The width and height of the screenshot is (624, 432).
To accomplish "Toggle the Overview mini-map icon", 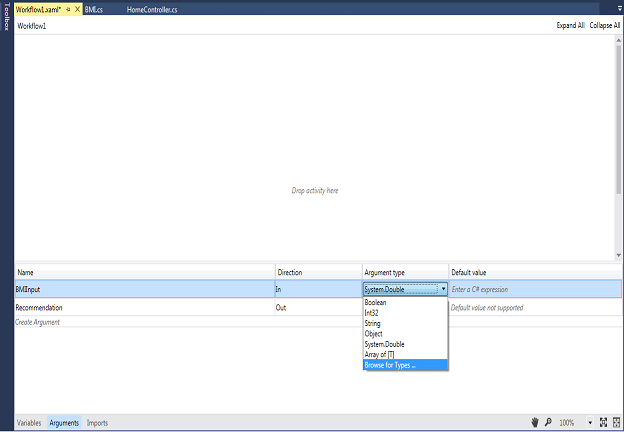I will coord(616,422).
